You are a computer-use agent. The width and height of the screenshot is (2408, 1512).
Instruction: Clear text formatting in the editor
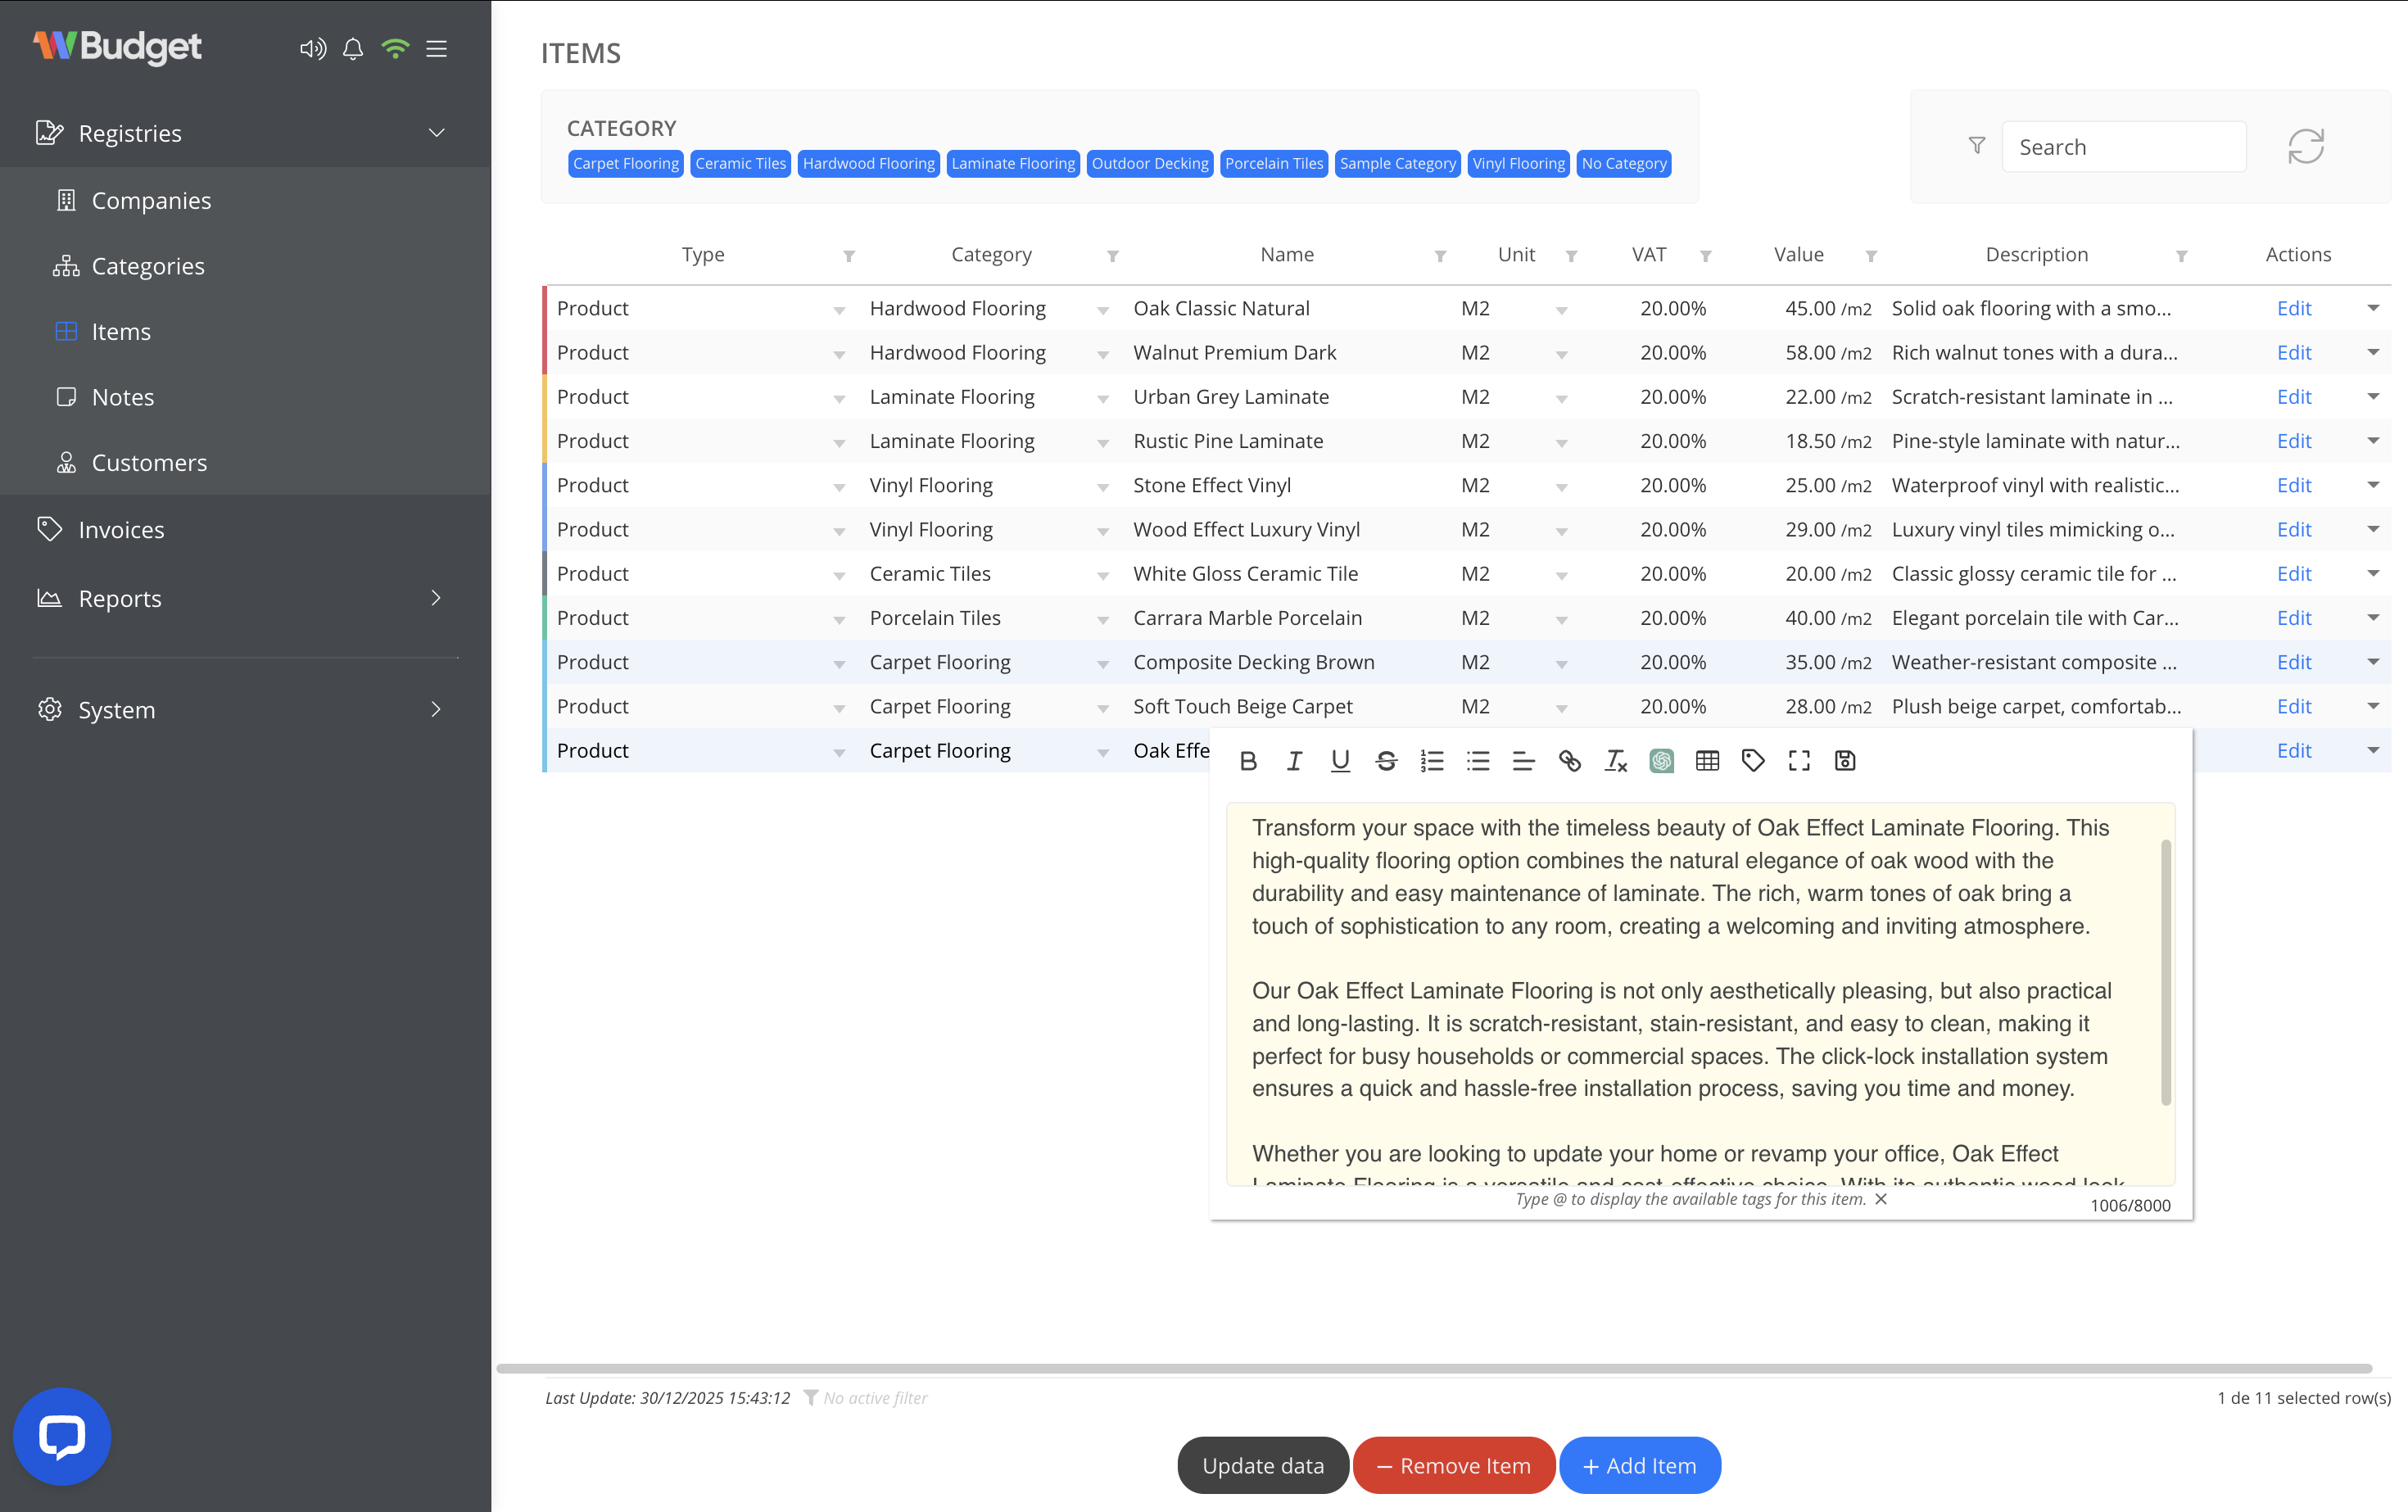coord(1615,761)
